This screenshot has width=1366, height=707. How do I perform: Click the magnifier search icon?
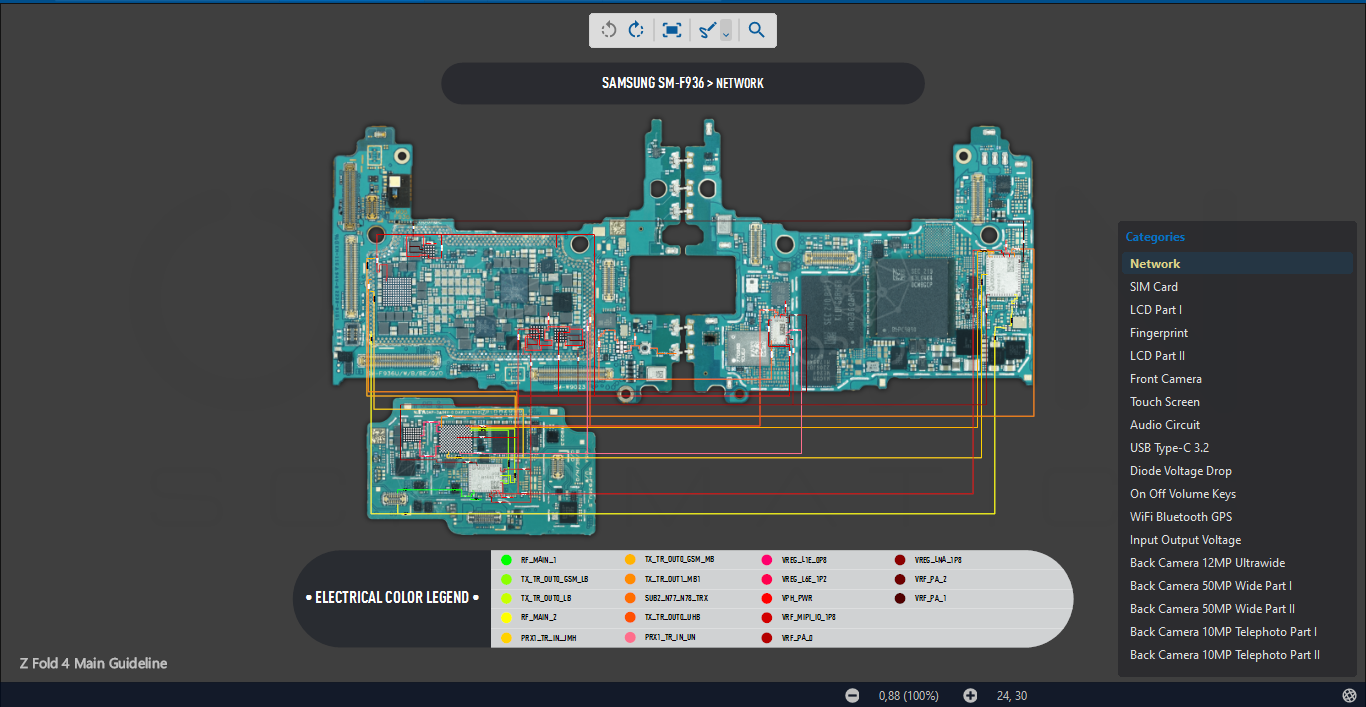[757, 30]
